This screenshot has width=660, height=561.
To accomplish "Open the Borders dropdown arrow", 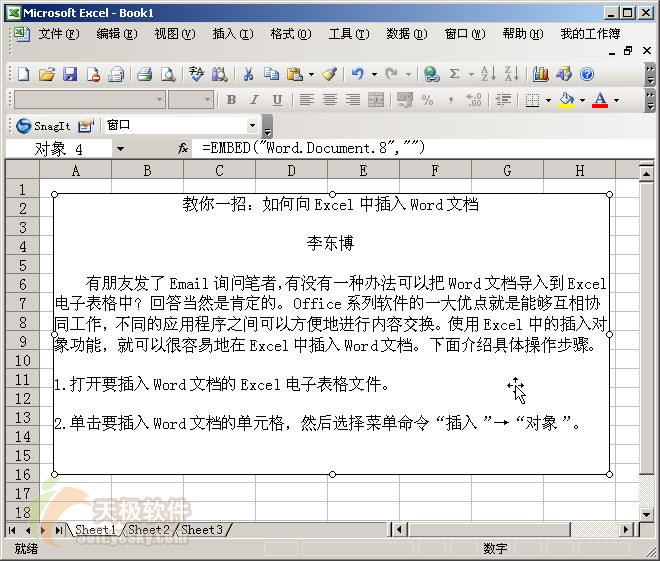I will (x=548, y=101).
